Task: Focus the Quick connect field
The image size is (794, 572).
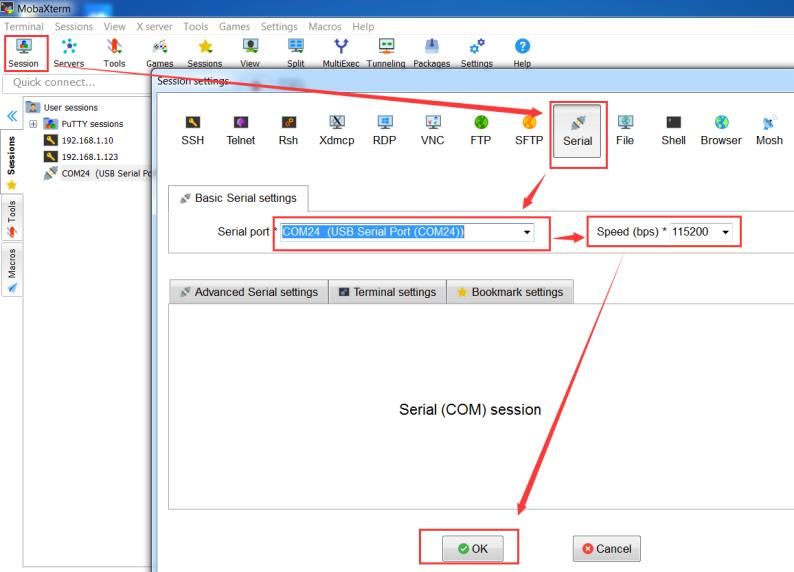Action: (76, 83)
